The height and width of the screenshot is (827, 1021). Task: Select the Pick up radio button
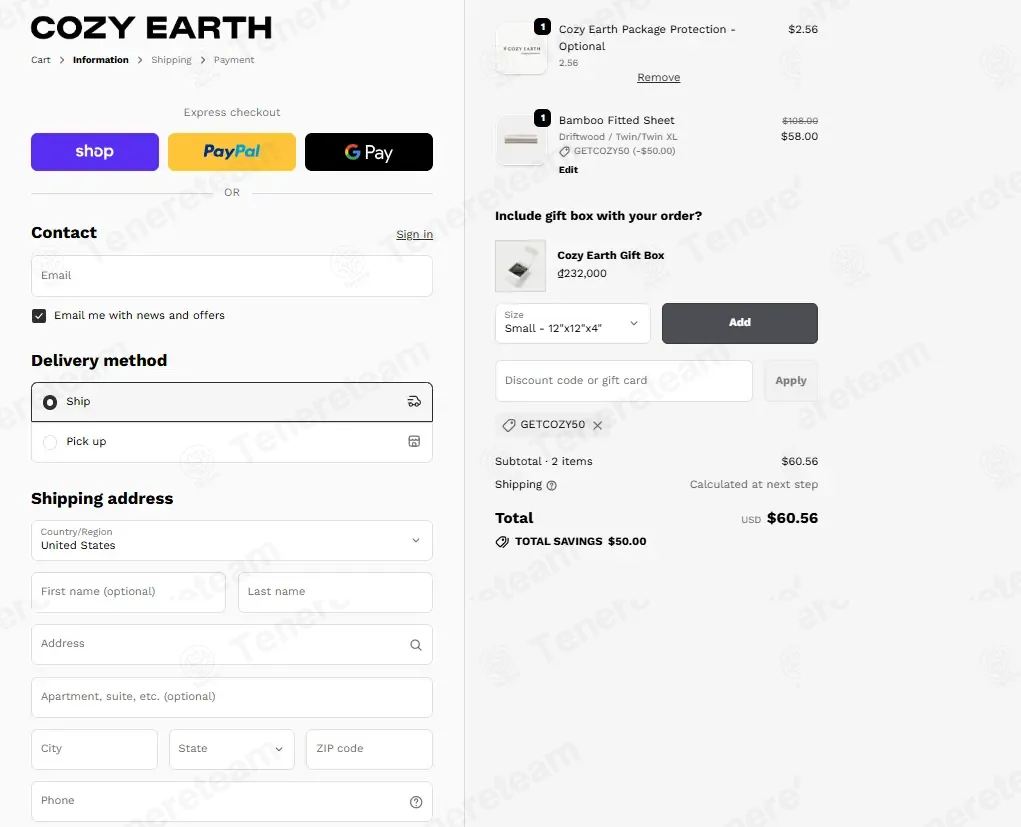[x=50, y=442]
